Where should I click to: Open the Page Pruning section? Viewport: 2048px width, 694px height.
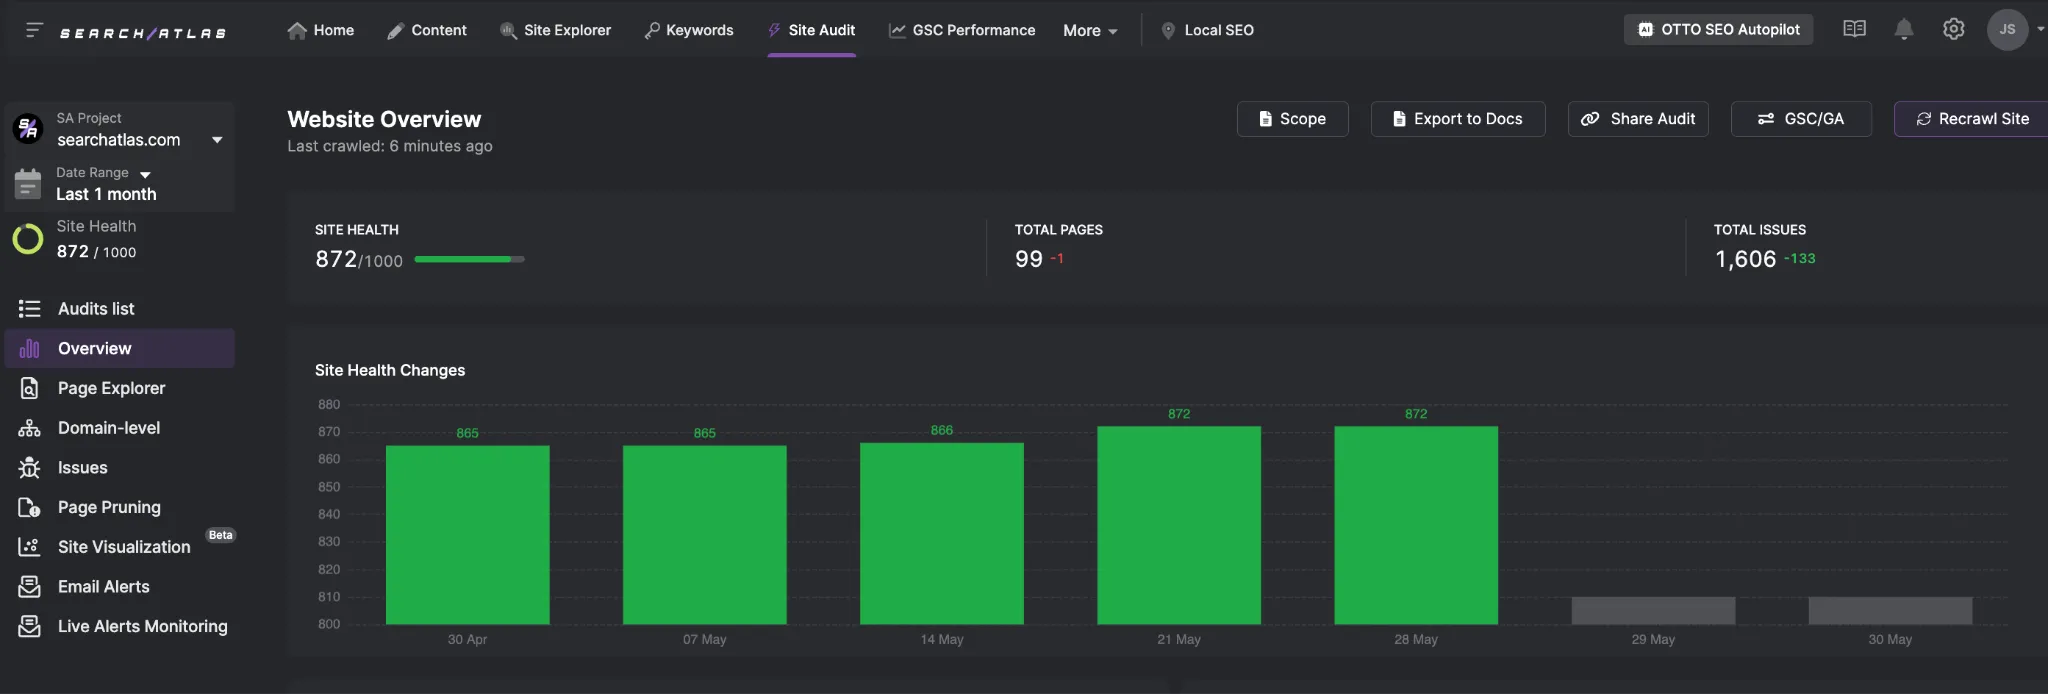tap(109, 507)
